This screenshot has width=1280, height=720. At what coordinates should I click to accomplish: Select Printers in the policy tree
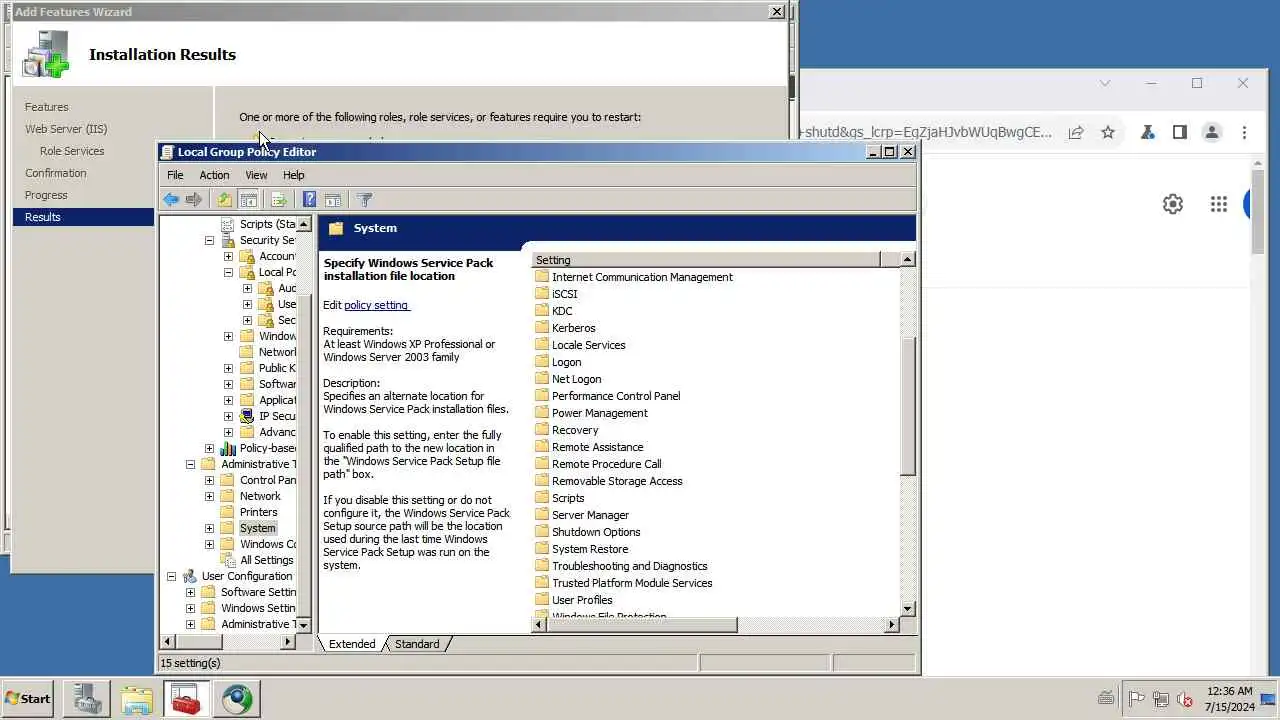[x=258, y=512]
